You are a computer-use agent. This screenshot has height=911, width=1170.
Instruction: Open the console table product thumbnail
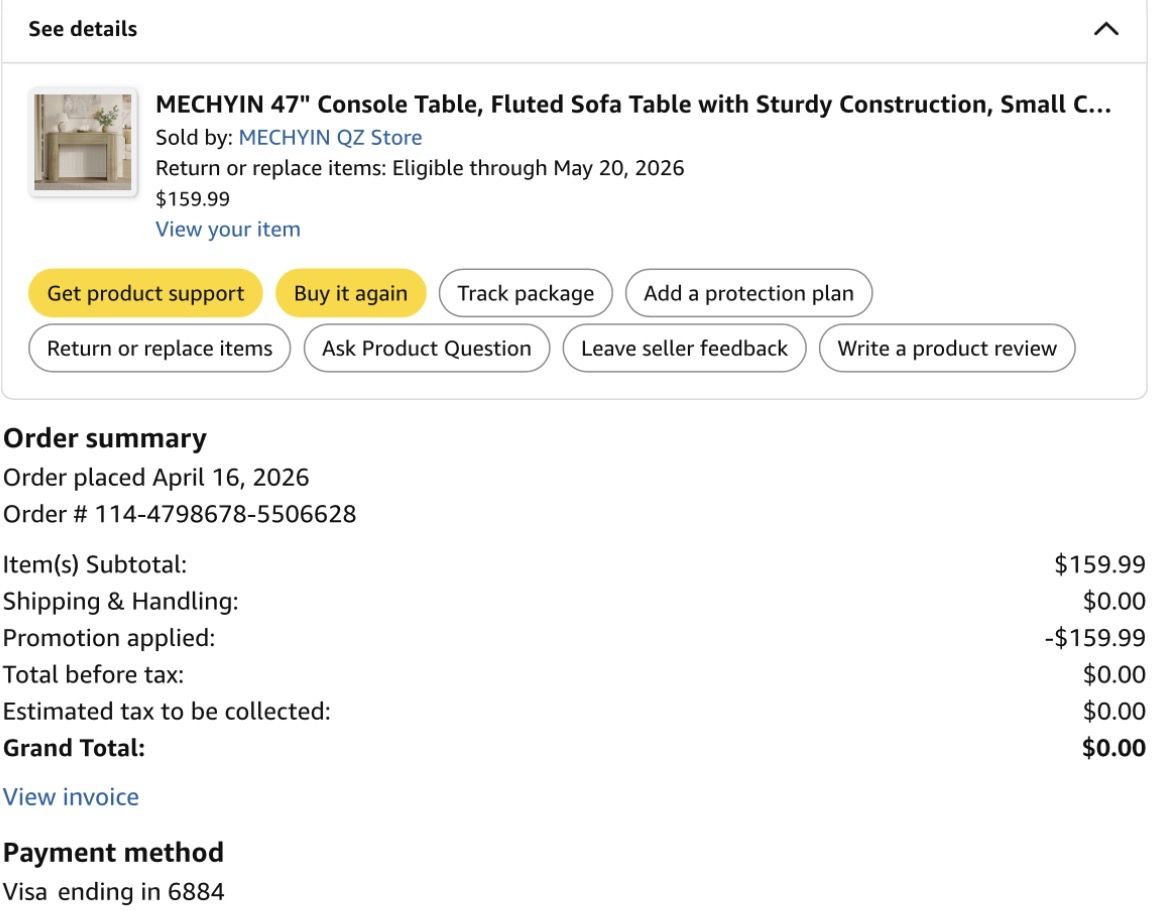click(x=83, y=142)
